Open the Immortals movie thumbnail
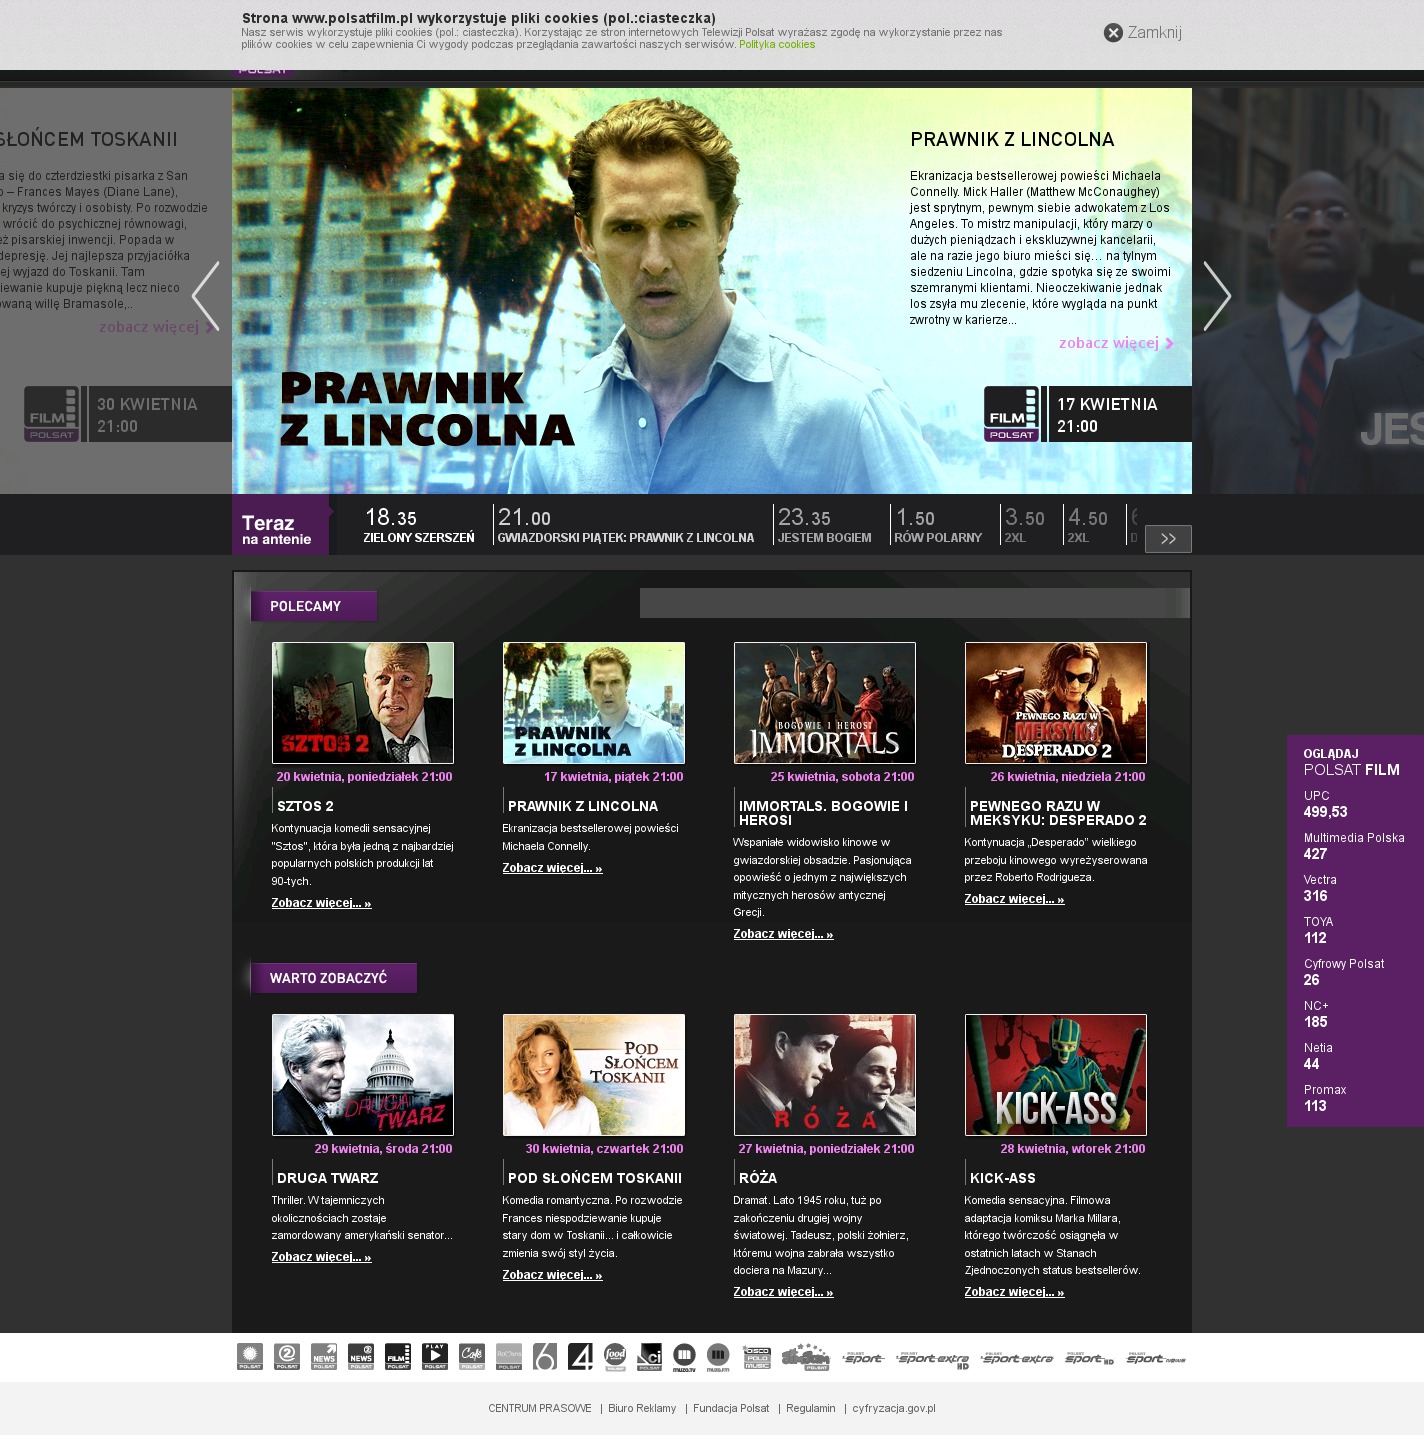The width and height of the screenshot is (1424, 1435). pyautogui.click(x=824, y=703)
